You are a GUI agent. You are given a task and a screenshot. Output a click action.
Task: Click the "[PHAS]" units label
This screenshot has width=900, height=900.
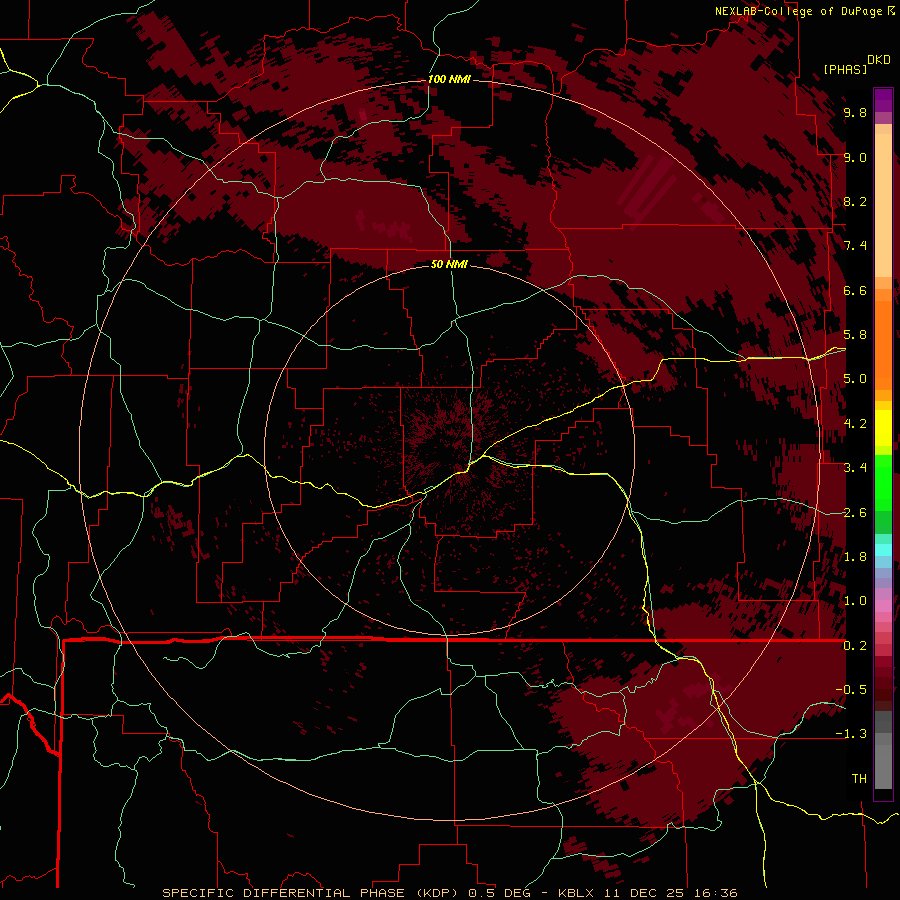point(845,69)
